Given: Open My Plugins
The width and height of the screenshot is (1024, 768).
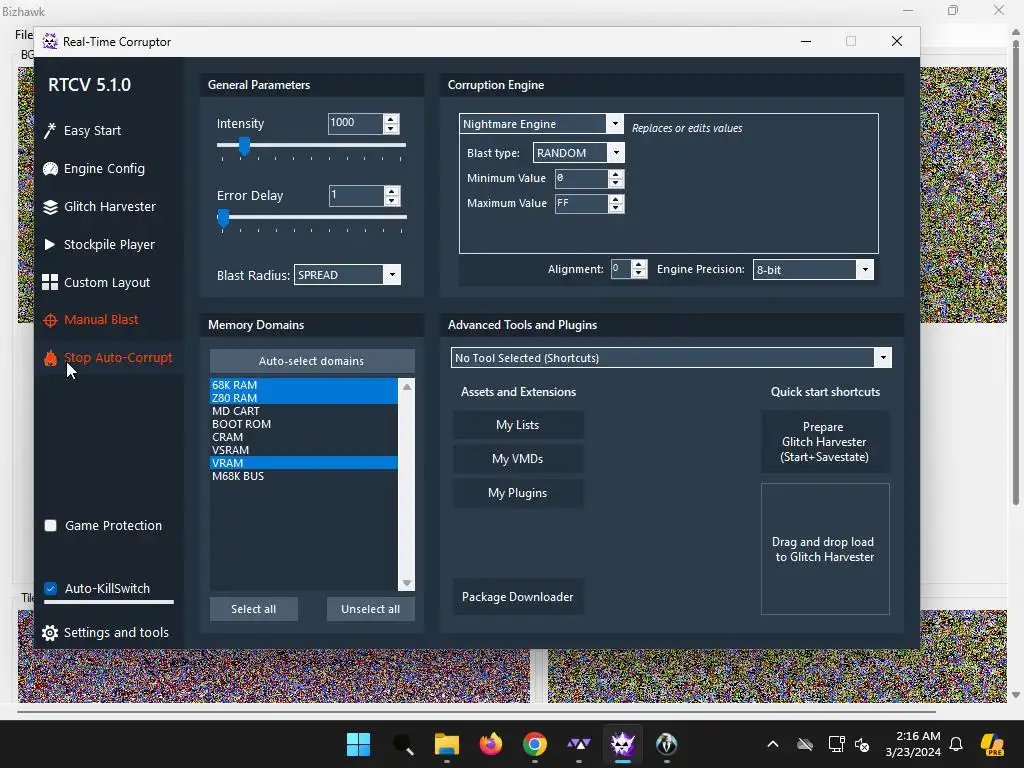Looking at the screenshot, I should pos(517,493).
